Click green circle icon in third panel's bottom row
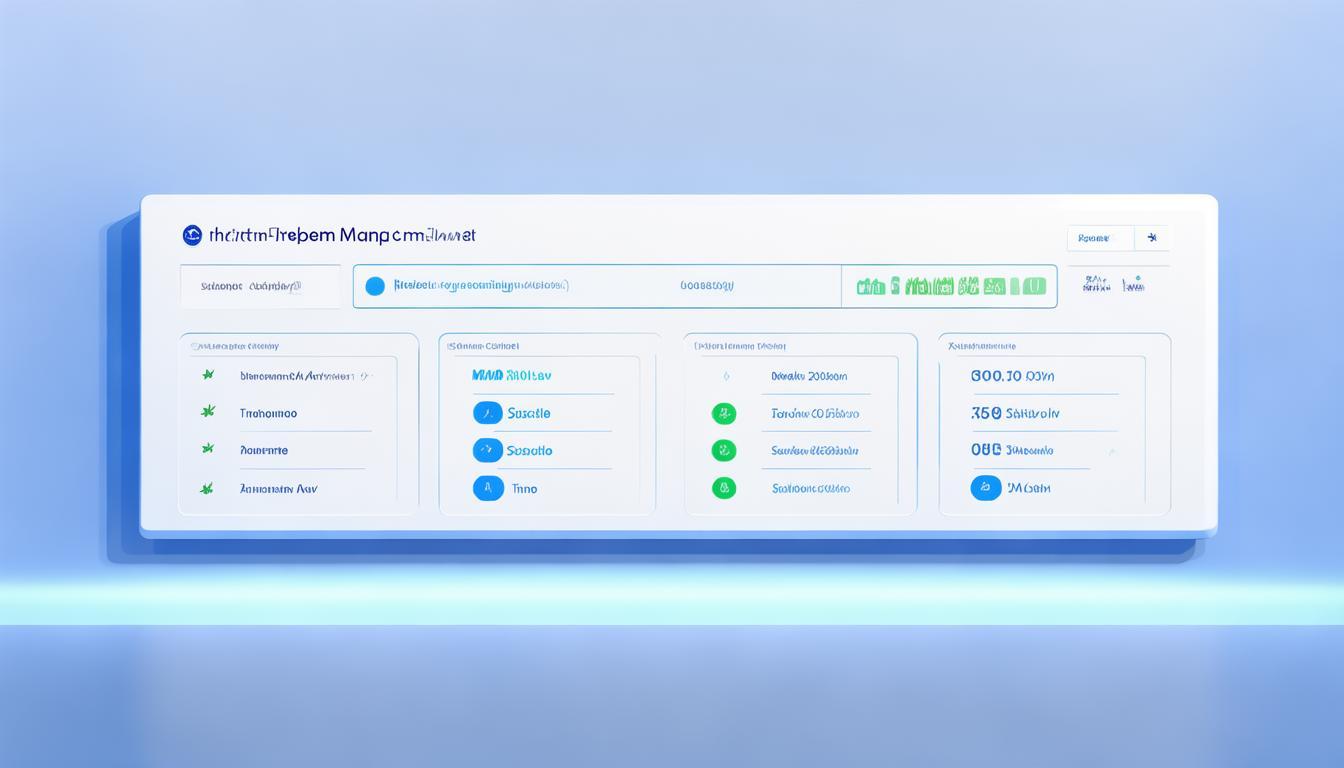This screenshot has height=768, width=1344. click(x=723, y=488)
